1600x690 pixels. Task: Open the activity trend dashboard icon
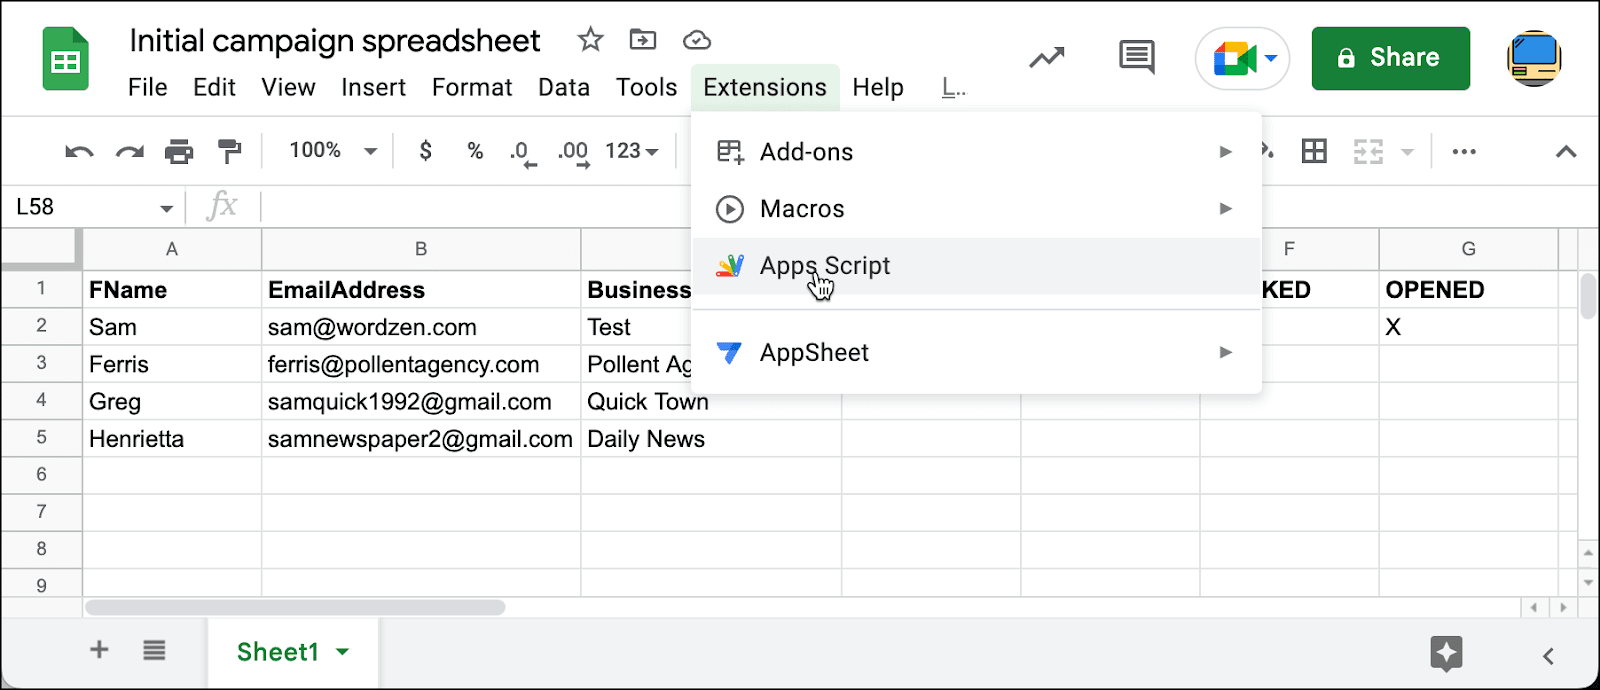(1046, 58)
